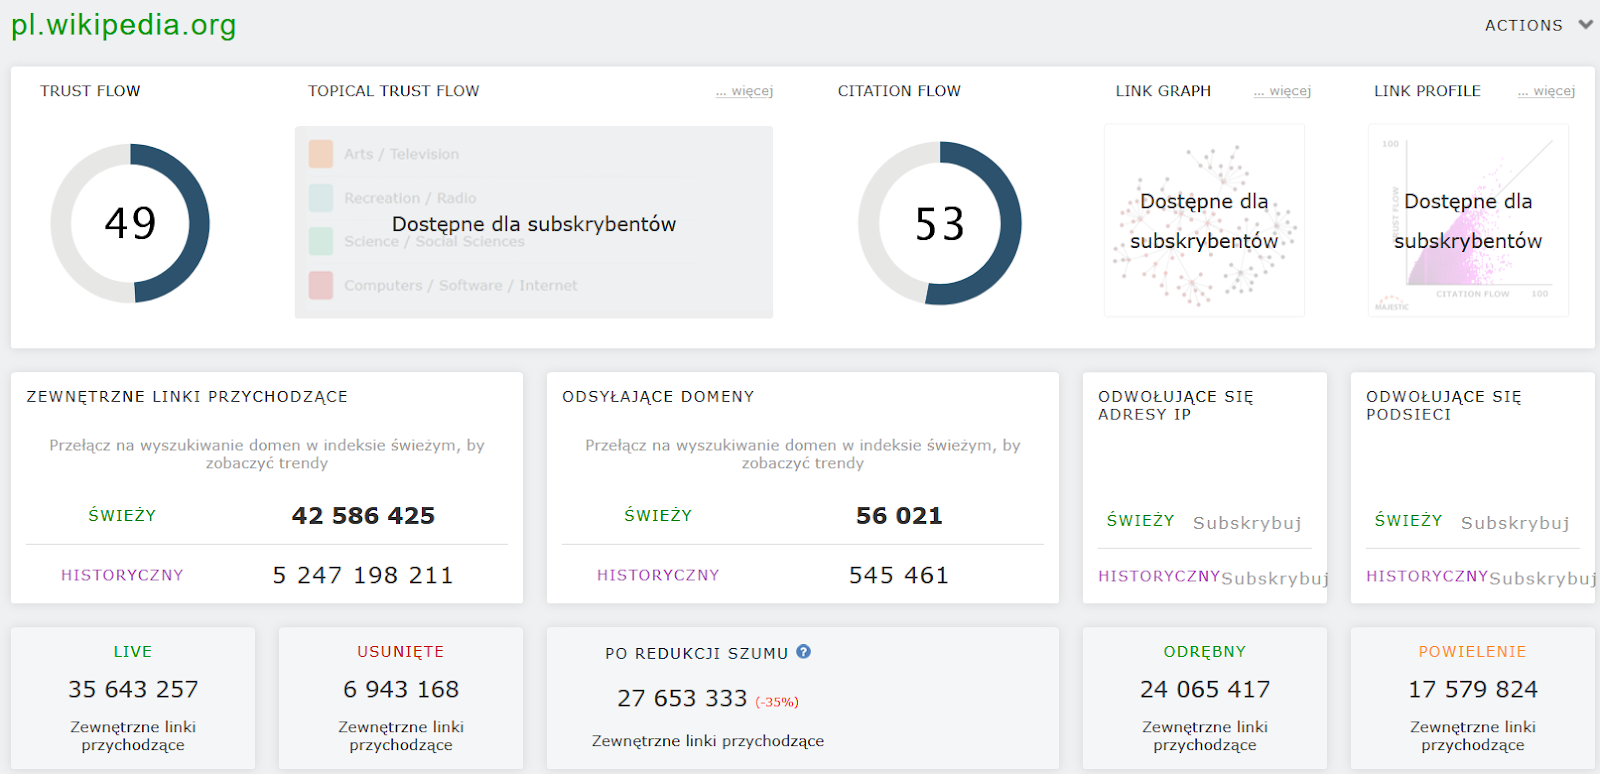1600x774 pixels.
Task: Click Subskrybuj for Świeży in Adresy IP
Action: pos(1247,523)
